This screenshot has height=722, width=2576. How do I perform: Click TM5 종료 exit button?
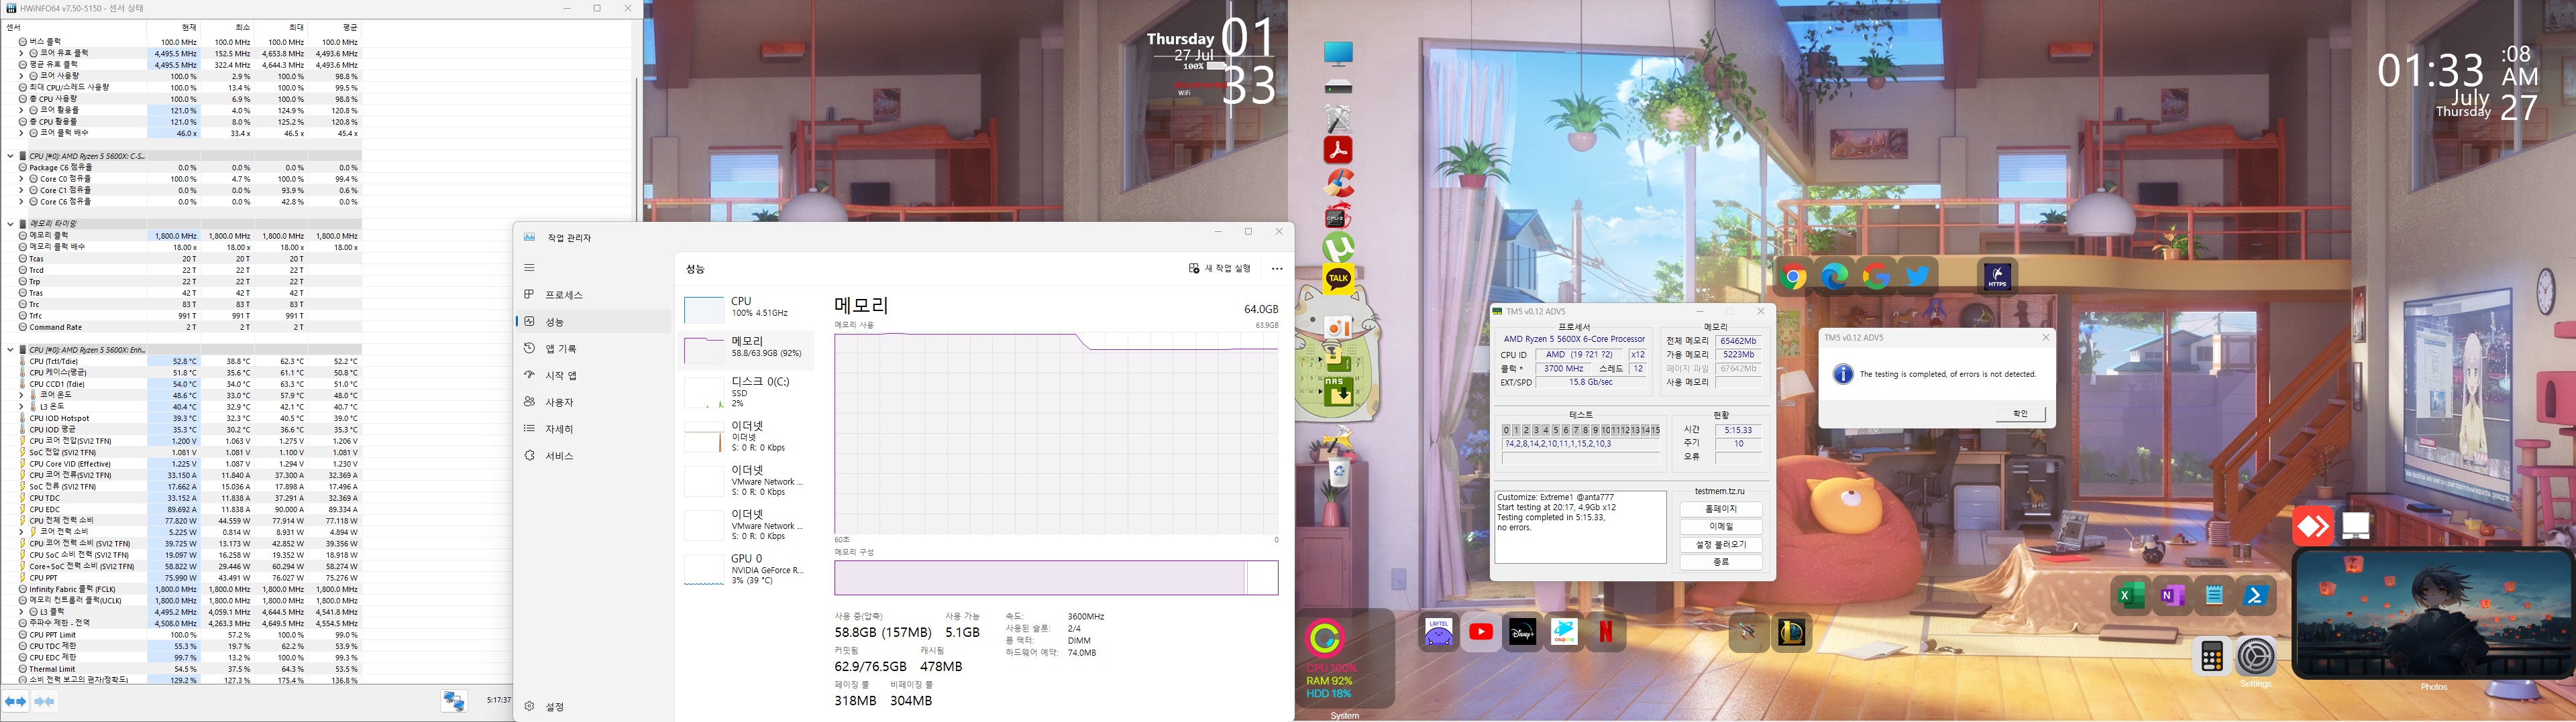(x=1721, y=563)
